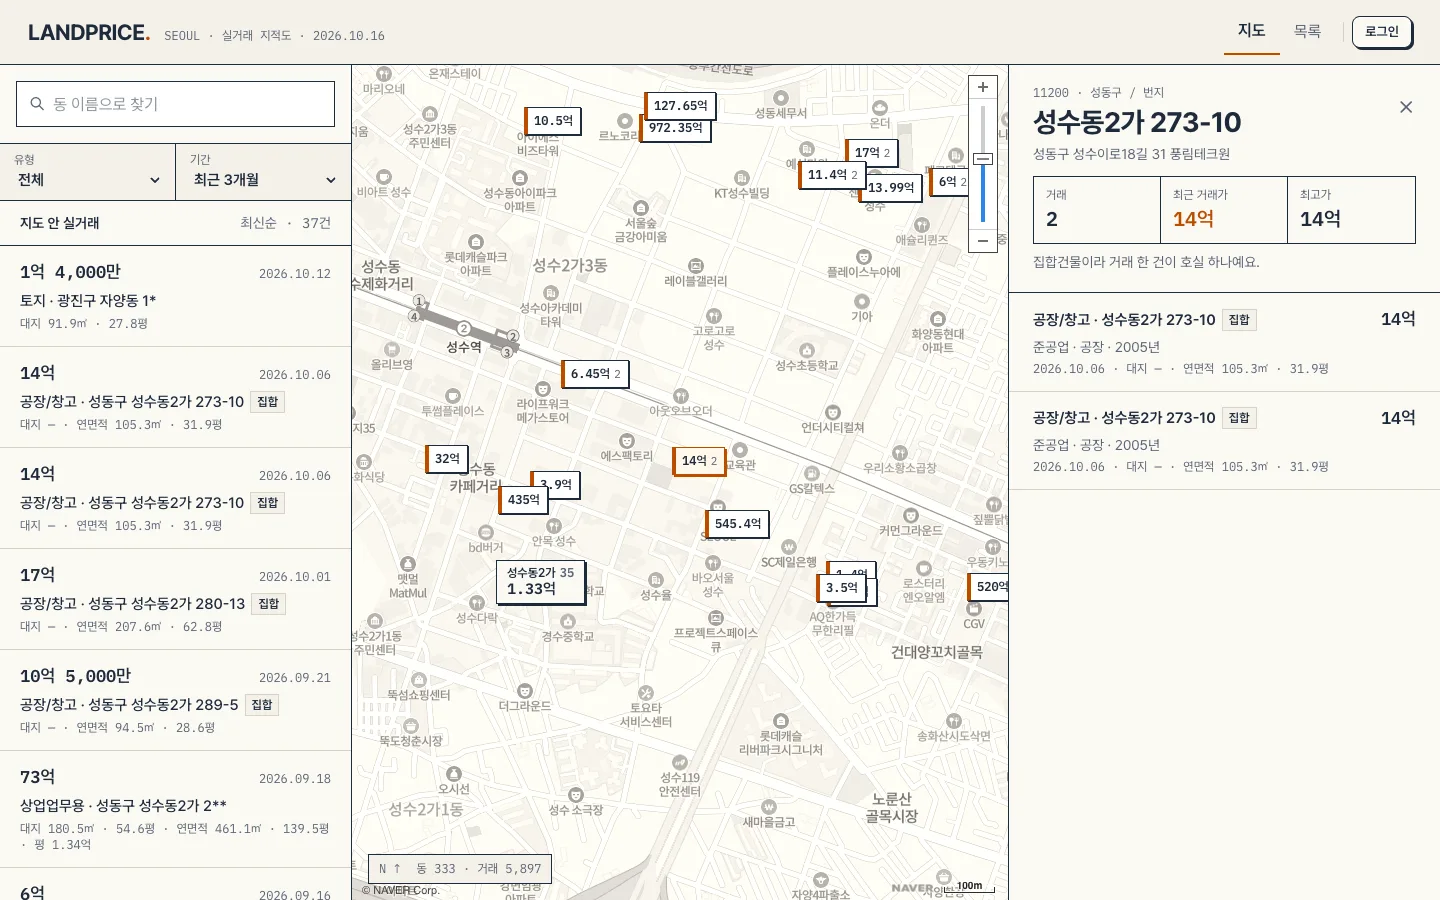1440x900 pixels.
Task: Click the 레이블갤러리 place icon
Action: (x=696, y=266)
